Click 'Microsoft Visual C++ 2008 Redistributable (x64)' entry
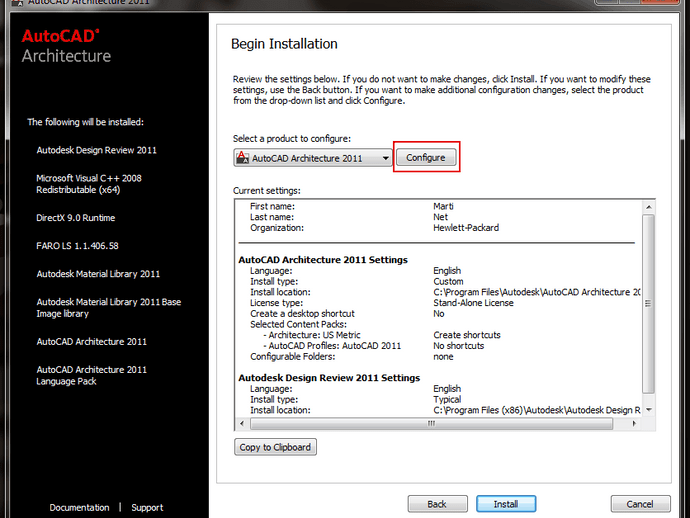Screen dimensions: 690x518 (x=89, y=184)
